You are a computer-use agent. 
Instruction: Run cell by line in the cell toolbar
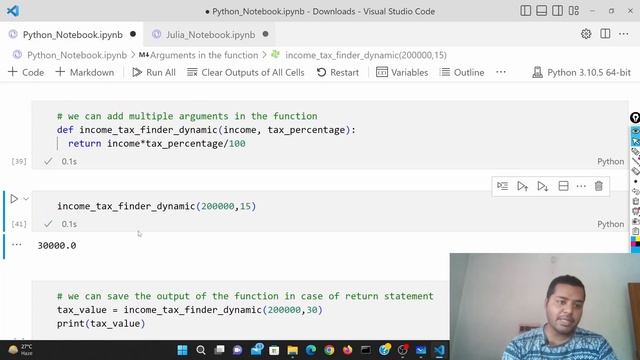pyautogui.click(x=502, y=186)
